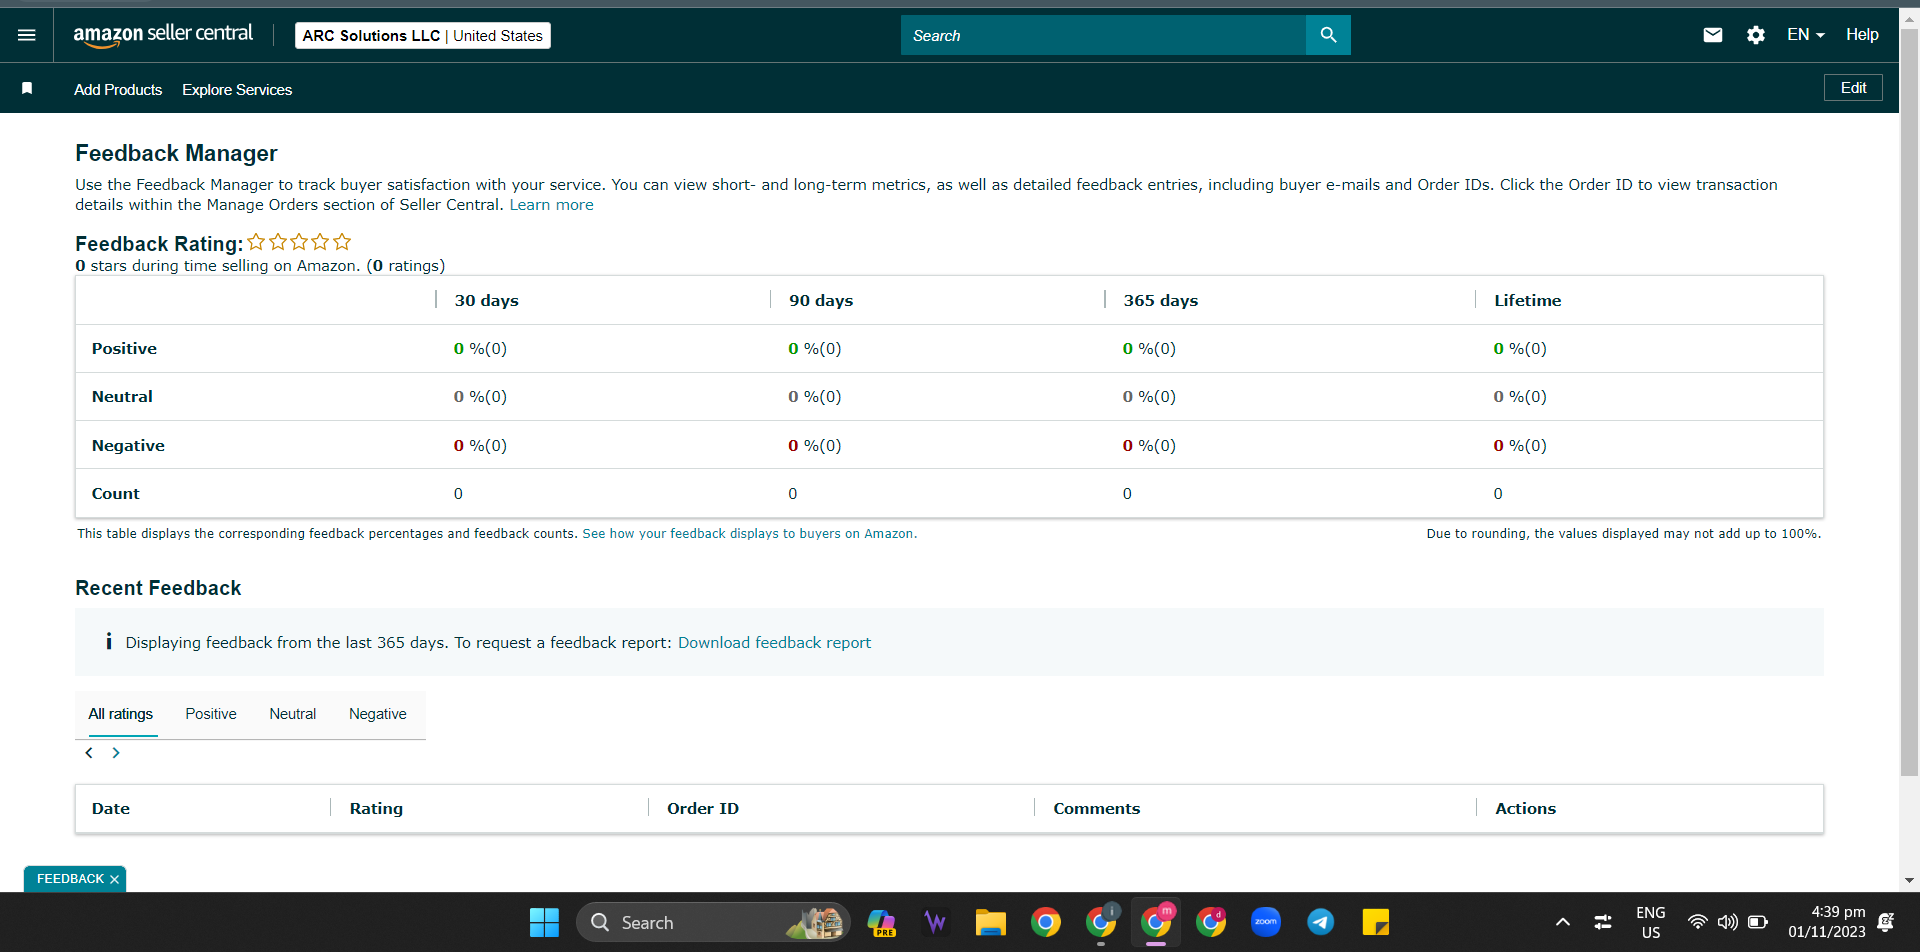1920x952 pixels.
Task: Click the battery status tray icon
Action: coord(1758,922)
